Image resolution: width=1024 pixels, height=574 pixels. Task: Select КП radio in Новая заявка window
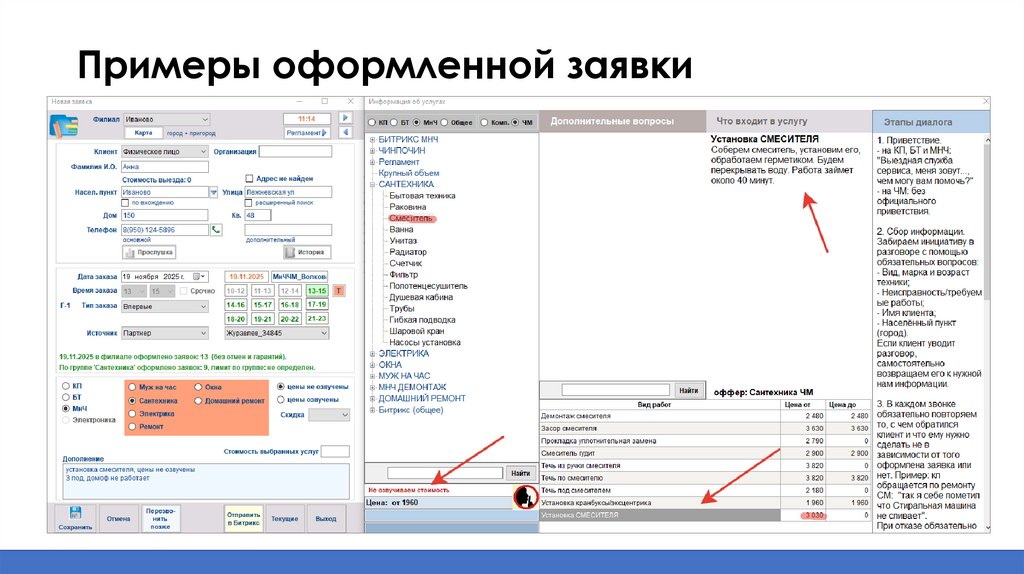[x=65, y=386]
